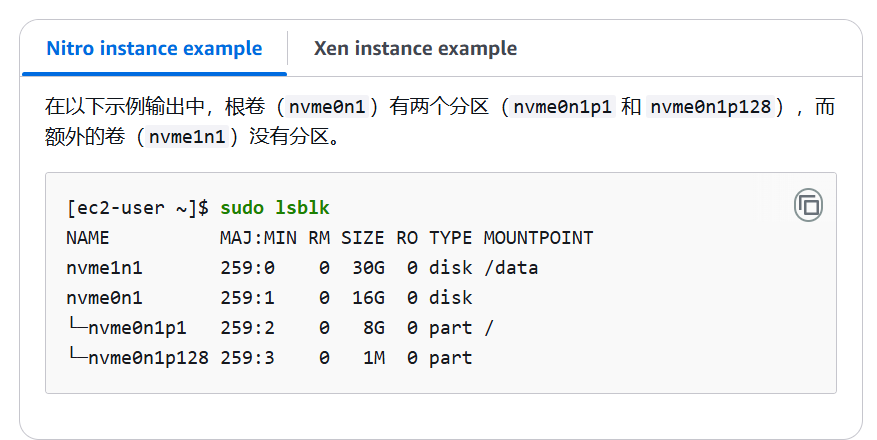Click the [ec2-user ~]$ prompt text
This screenshot has width=877, height=440.
click(x=138, y=208)
